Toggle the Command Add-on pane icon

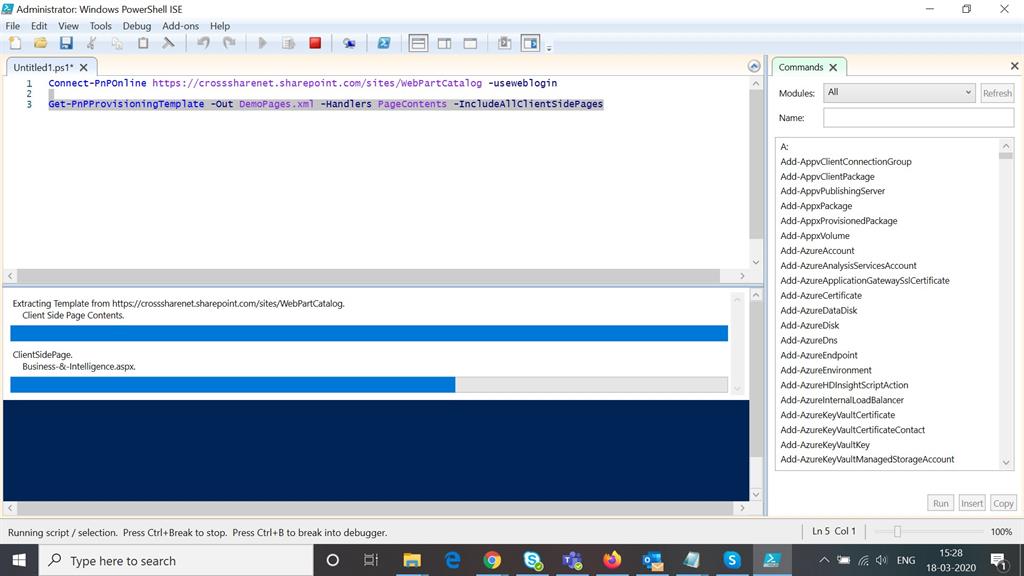point(530,43)
